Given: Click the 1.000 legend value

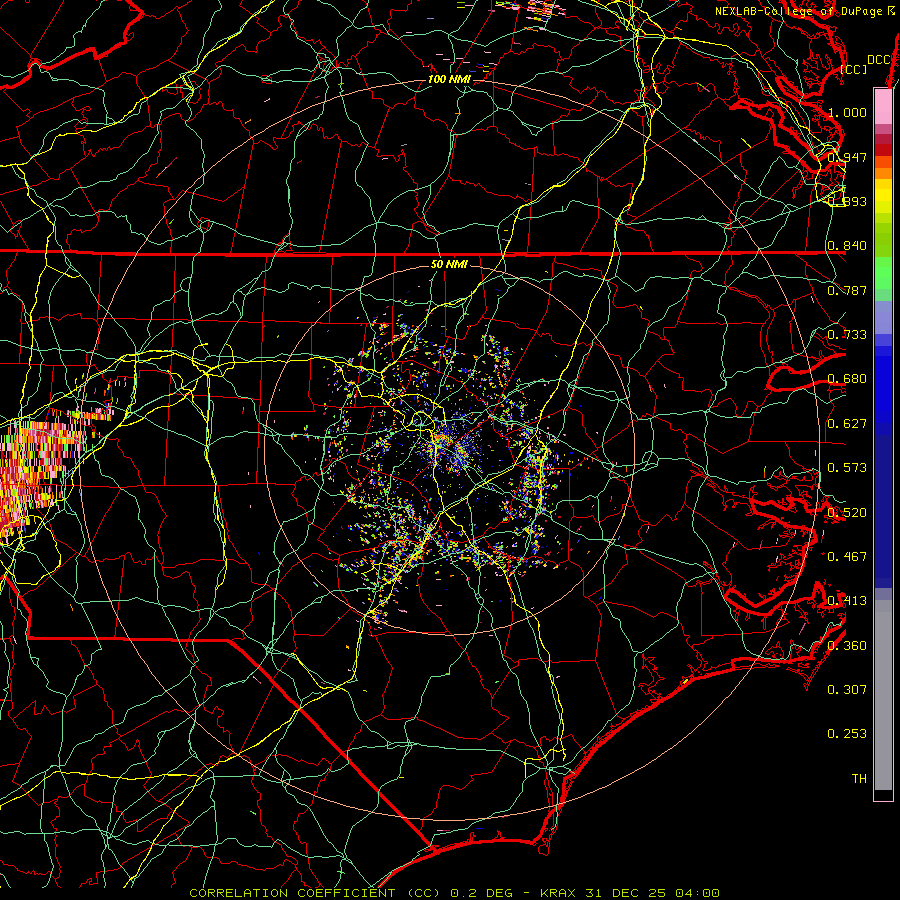Looking at the screenshot, I should [847, 112].
